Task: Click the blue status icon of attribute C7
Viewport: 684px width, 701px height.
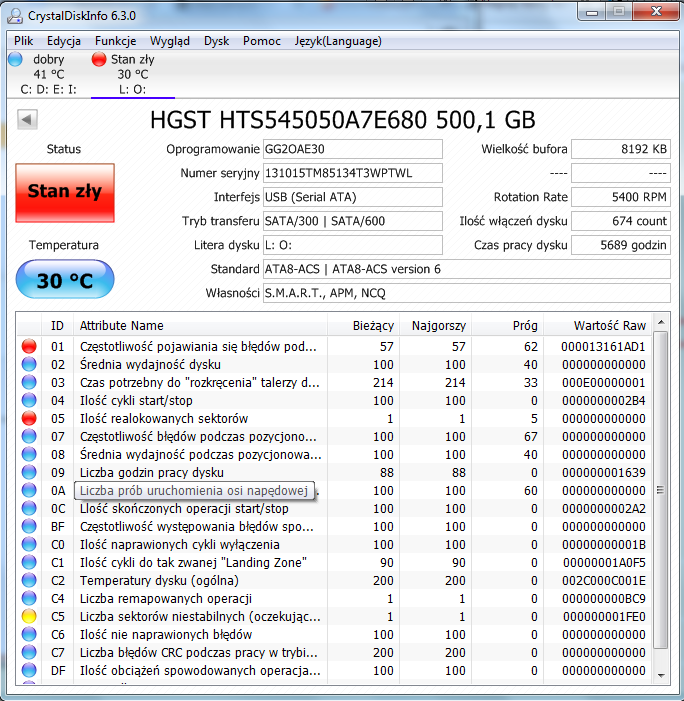Action: (x=29, y=652)
